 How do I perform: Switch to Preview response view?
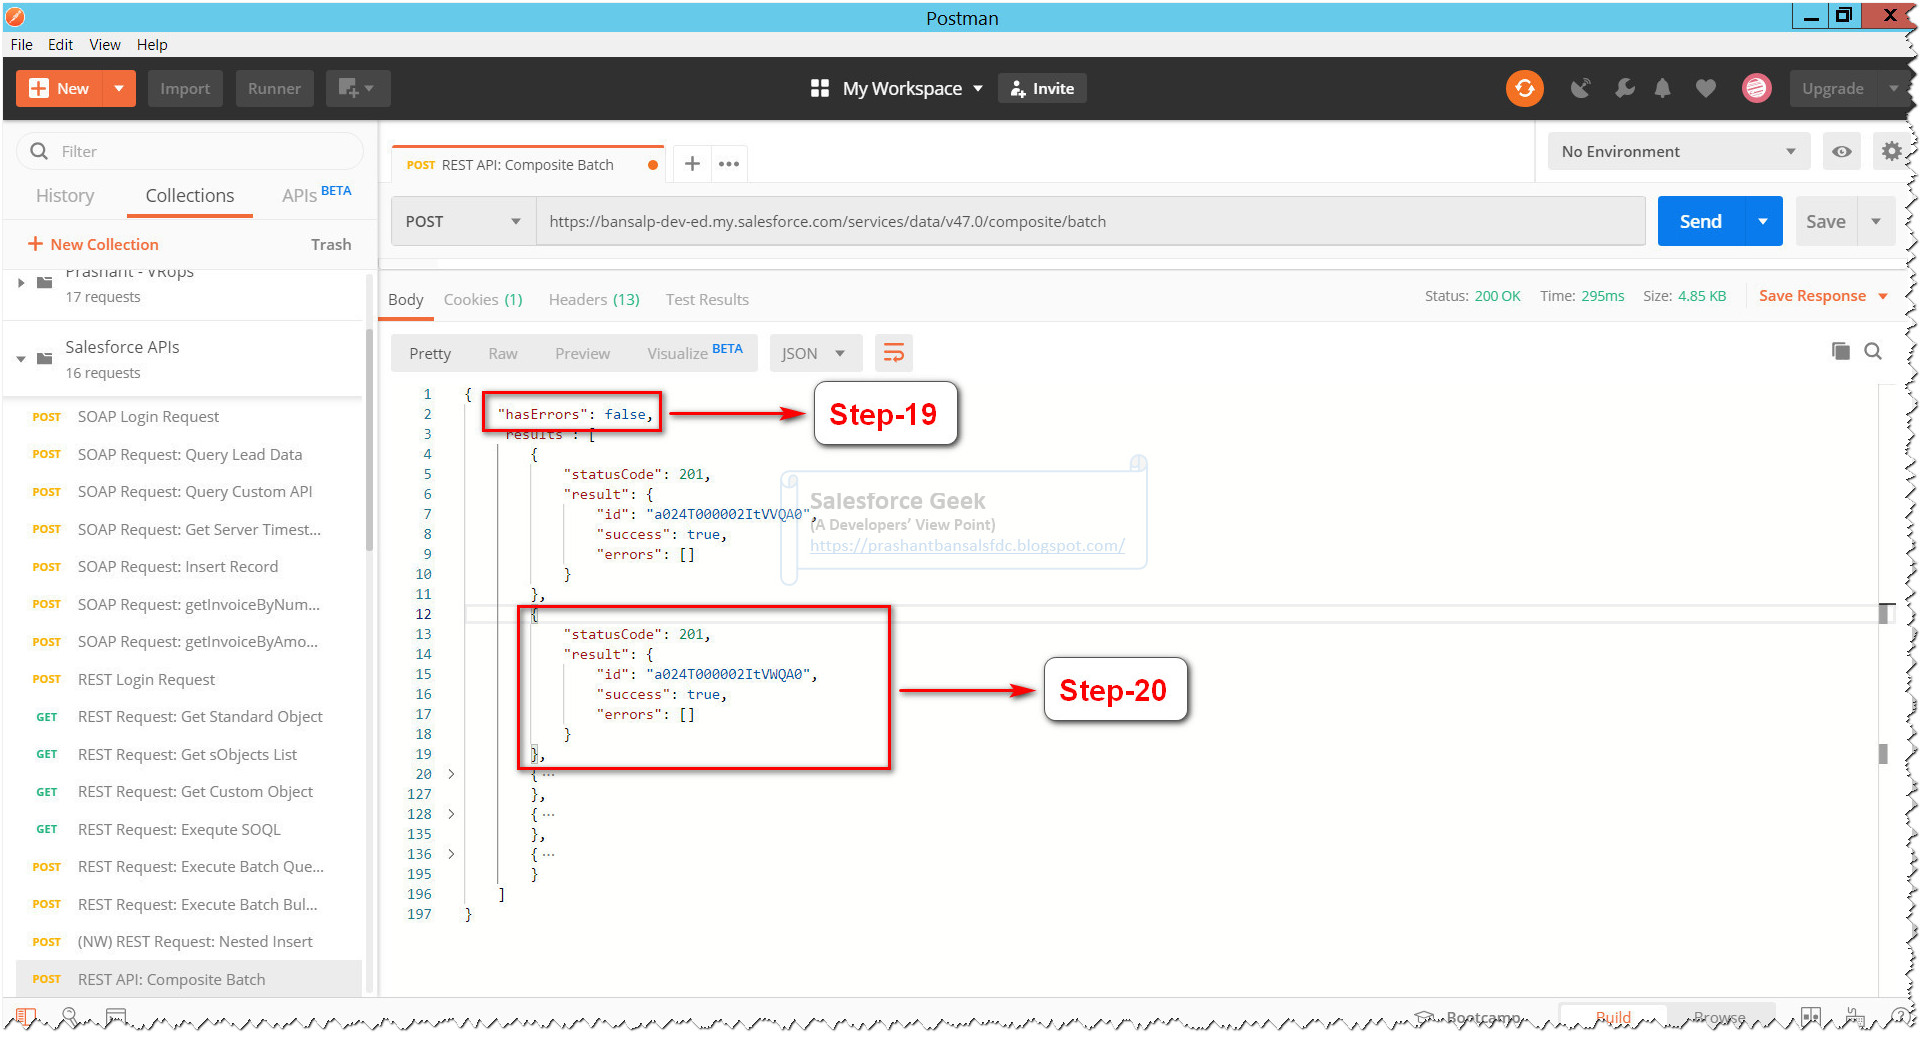(x=582, y=353)
